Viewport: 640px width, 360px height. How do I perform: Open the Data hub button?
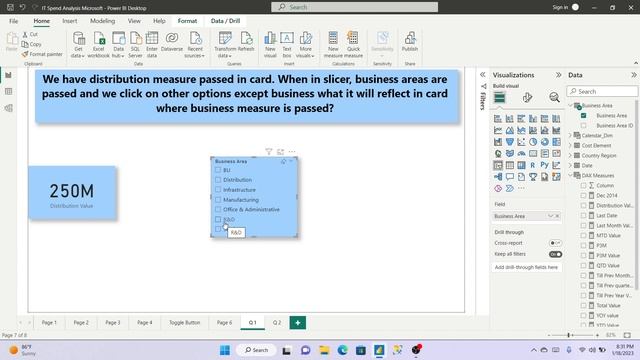[118, 45]
